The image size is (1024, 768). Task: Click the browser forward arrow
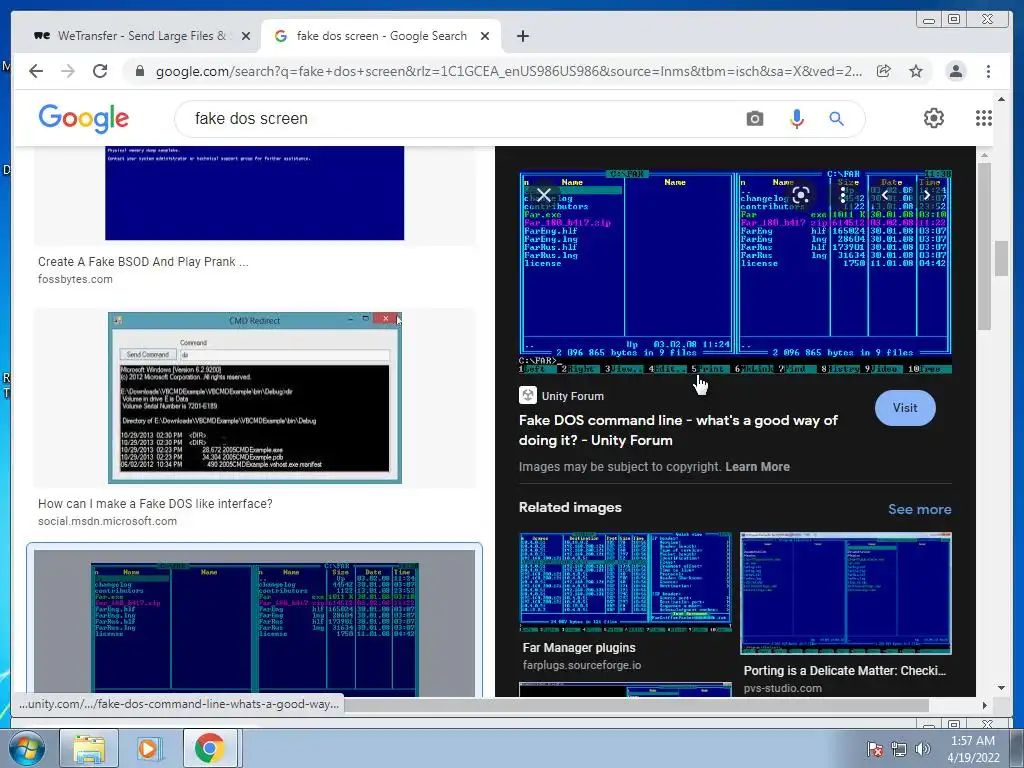[68, 71]
